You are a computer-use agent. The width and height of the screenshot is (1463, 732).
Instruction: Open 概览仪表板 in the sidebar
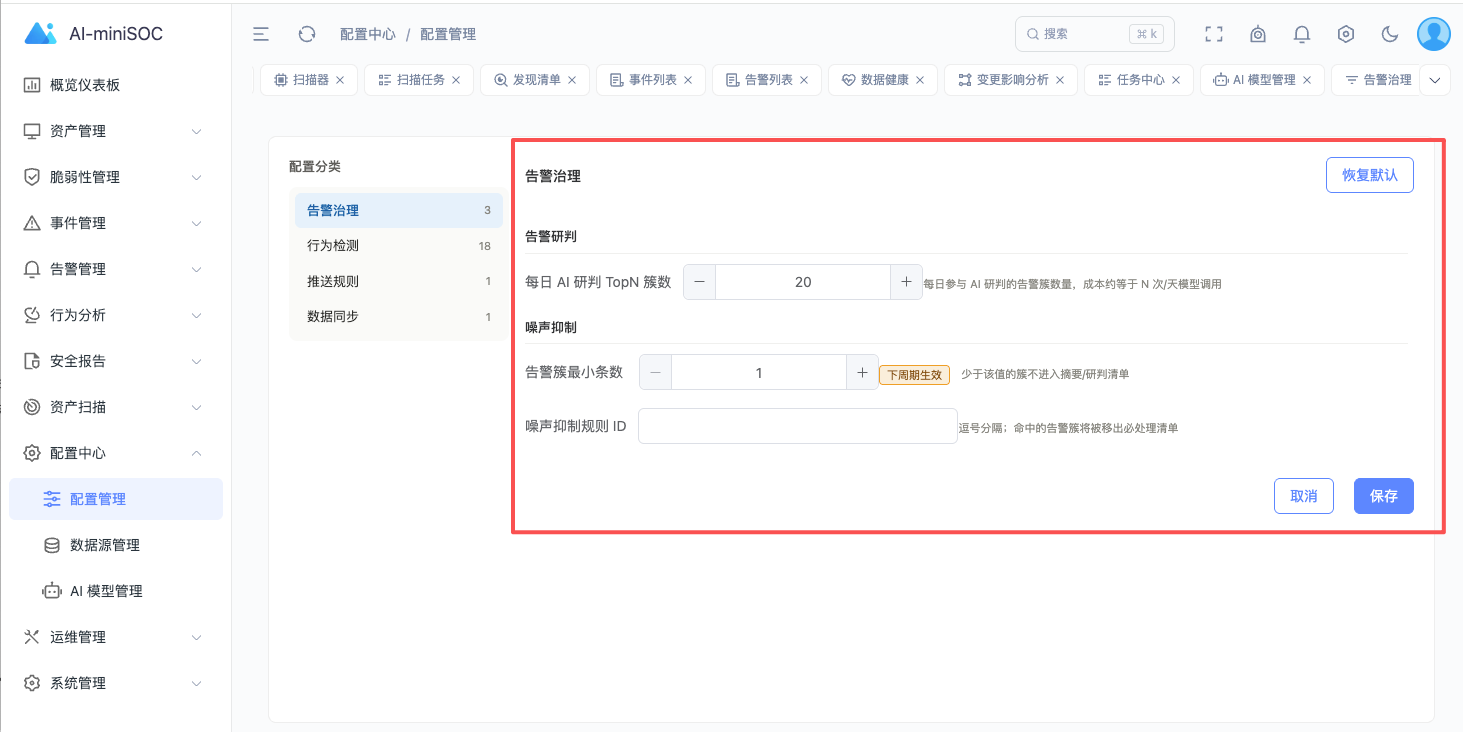point(116,85)
